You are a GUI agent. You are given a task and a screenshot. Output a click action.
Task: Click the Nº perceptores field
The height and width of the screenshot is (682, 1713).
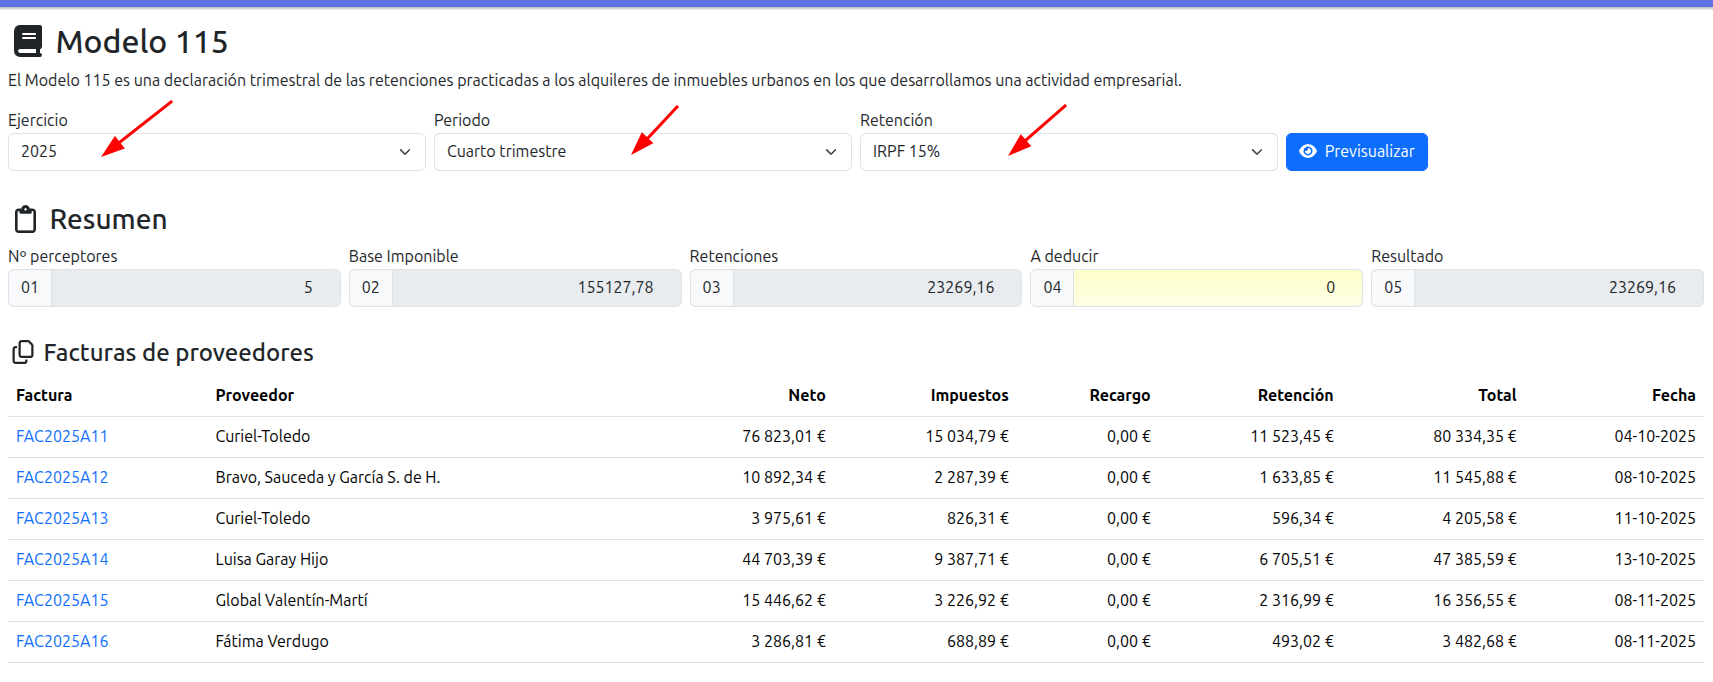195,288
